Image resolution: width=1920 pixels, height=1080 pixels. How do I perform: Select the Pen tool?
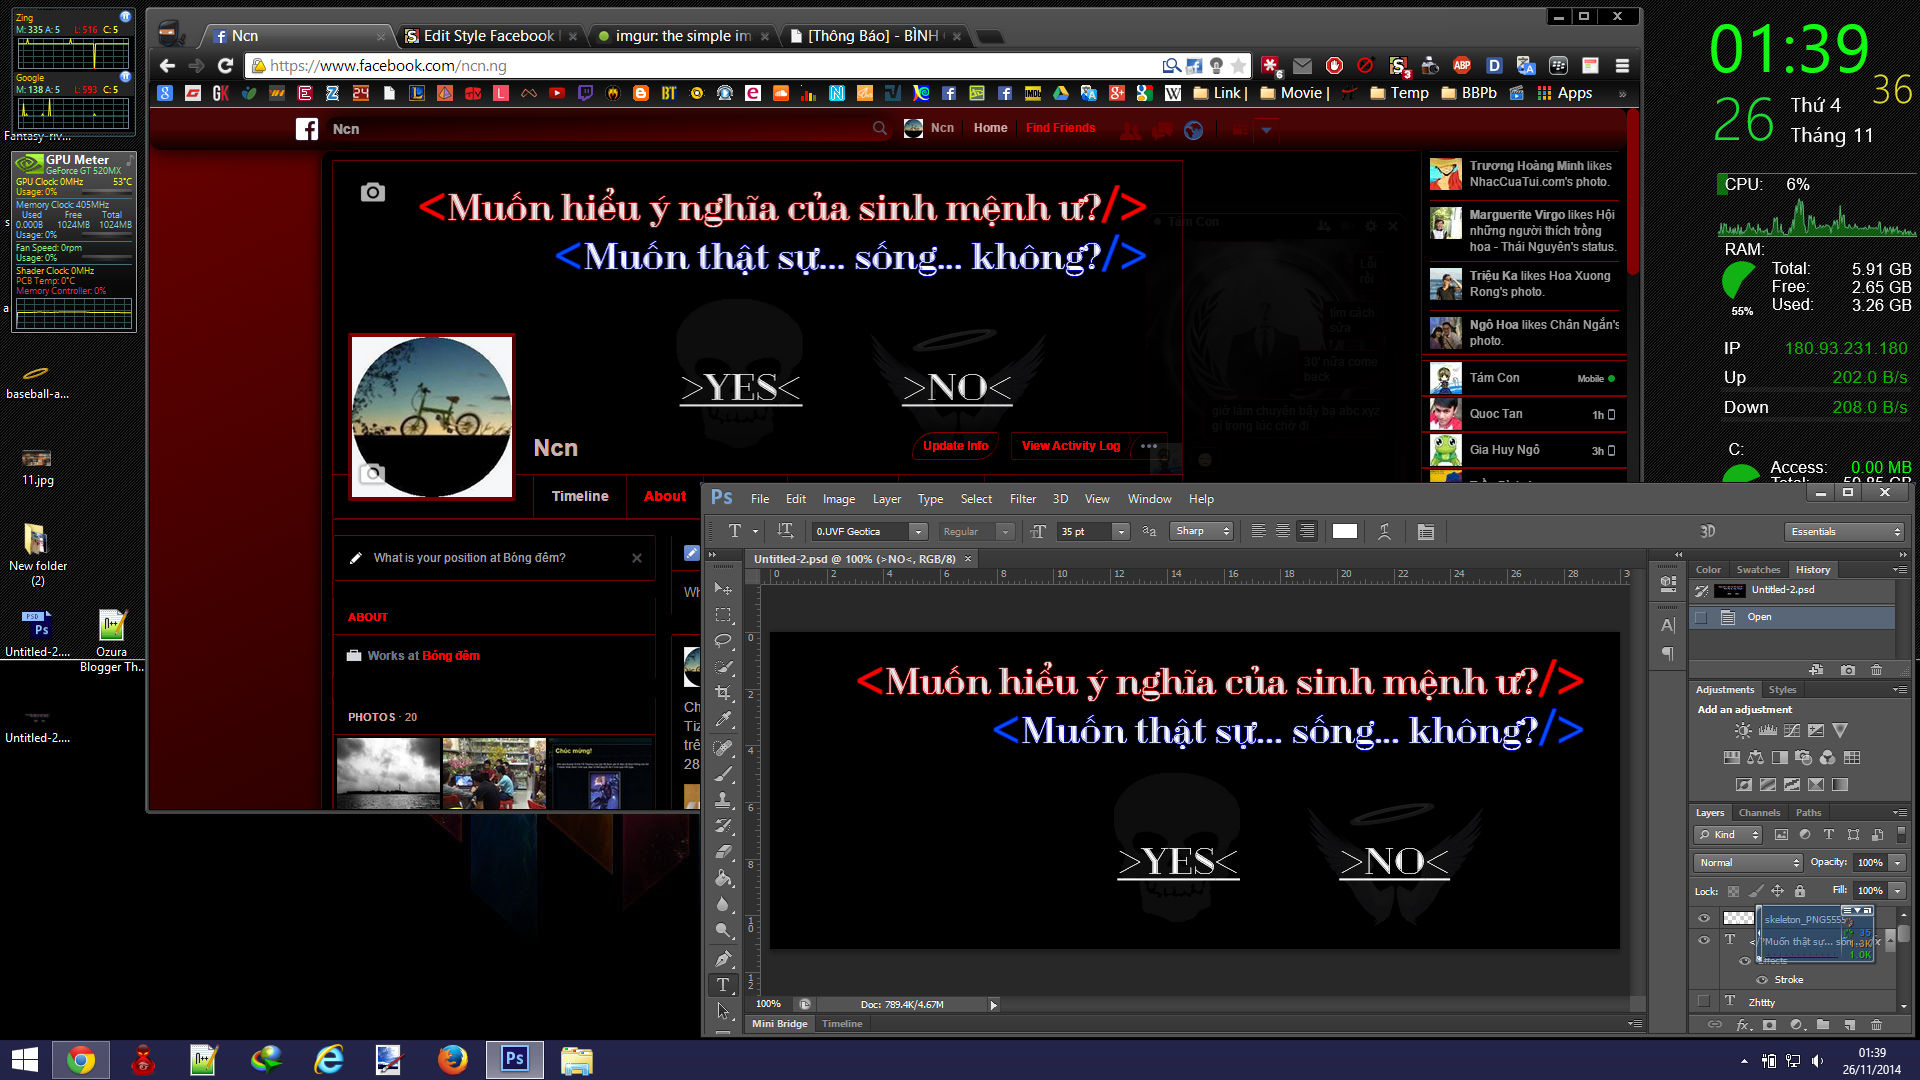pos(723,958)
